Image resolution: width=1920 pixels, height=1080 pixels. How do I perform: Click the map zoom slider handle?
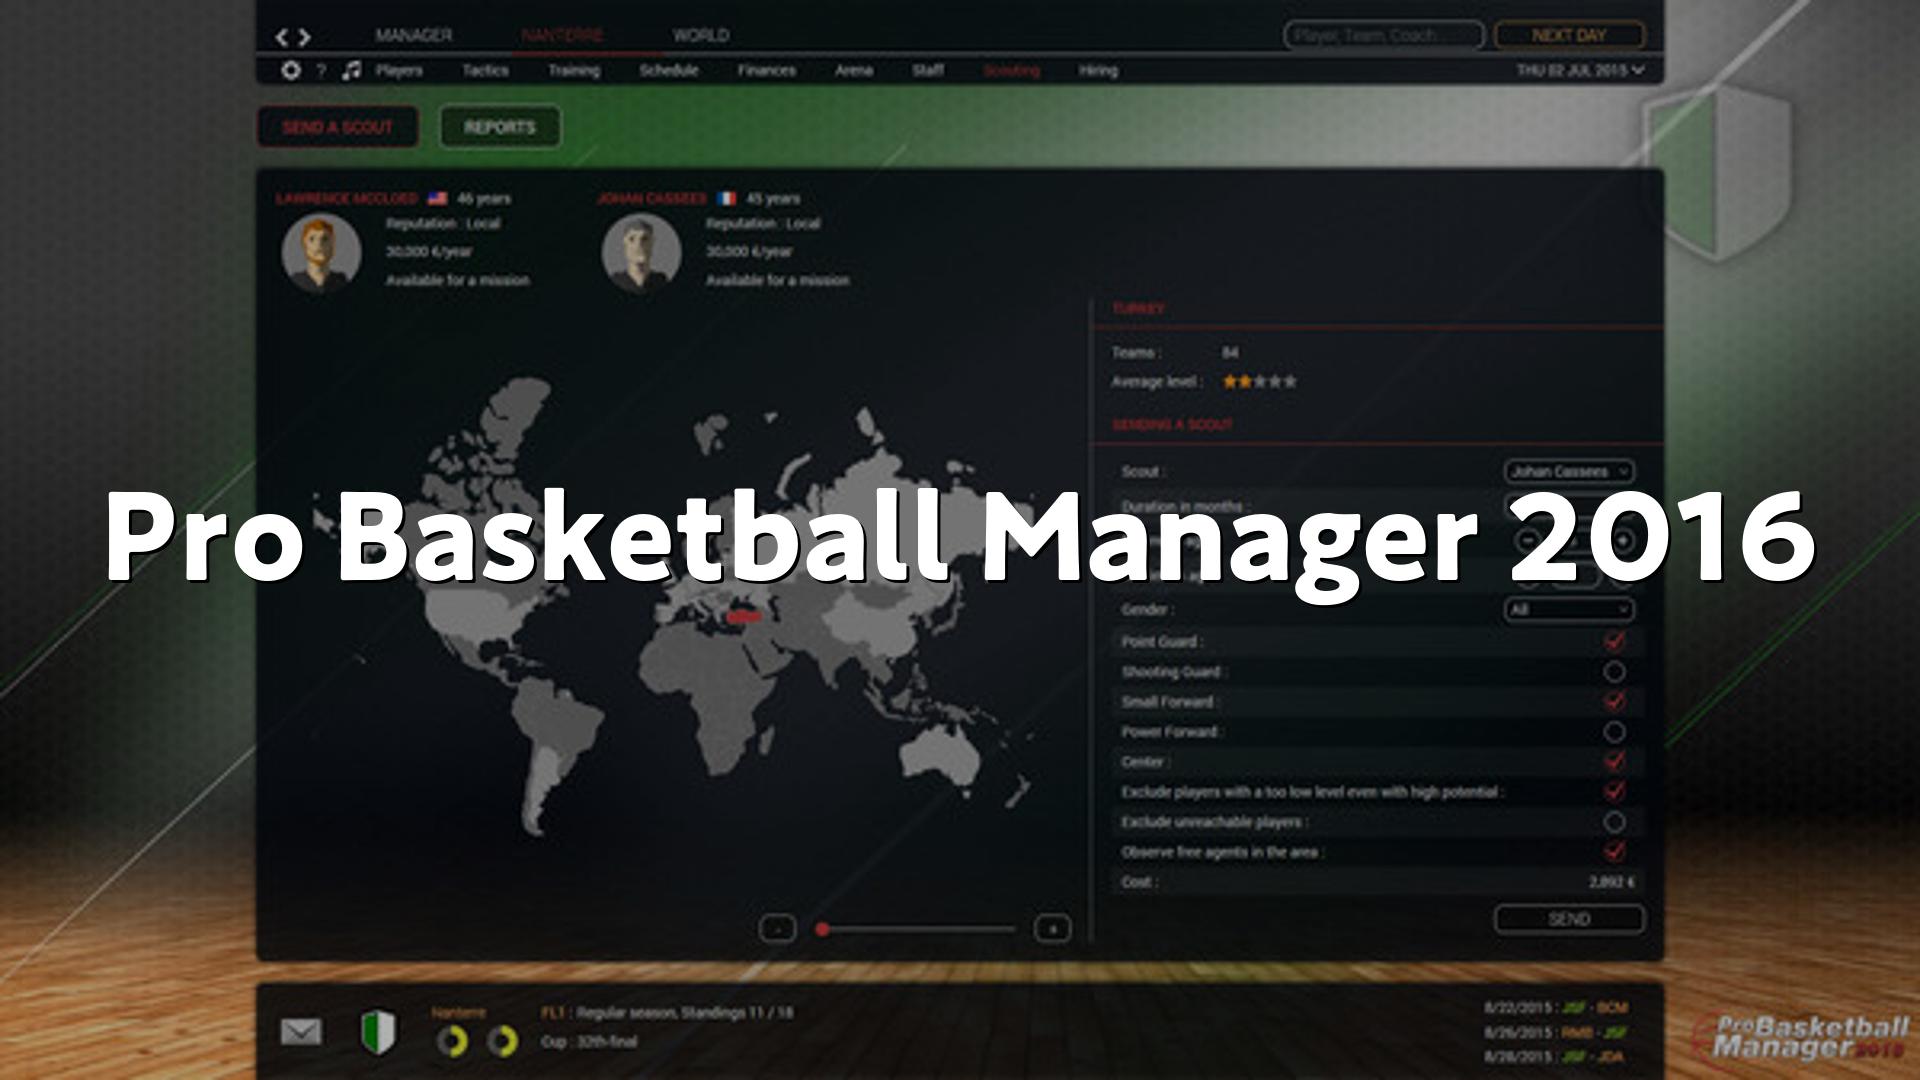822,929
